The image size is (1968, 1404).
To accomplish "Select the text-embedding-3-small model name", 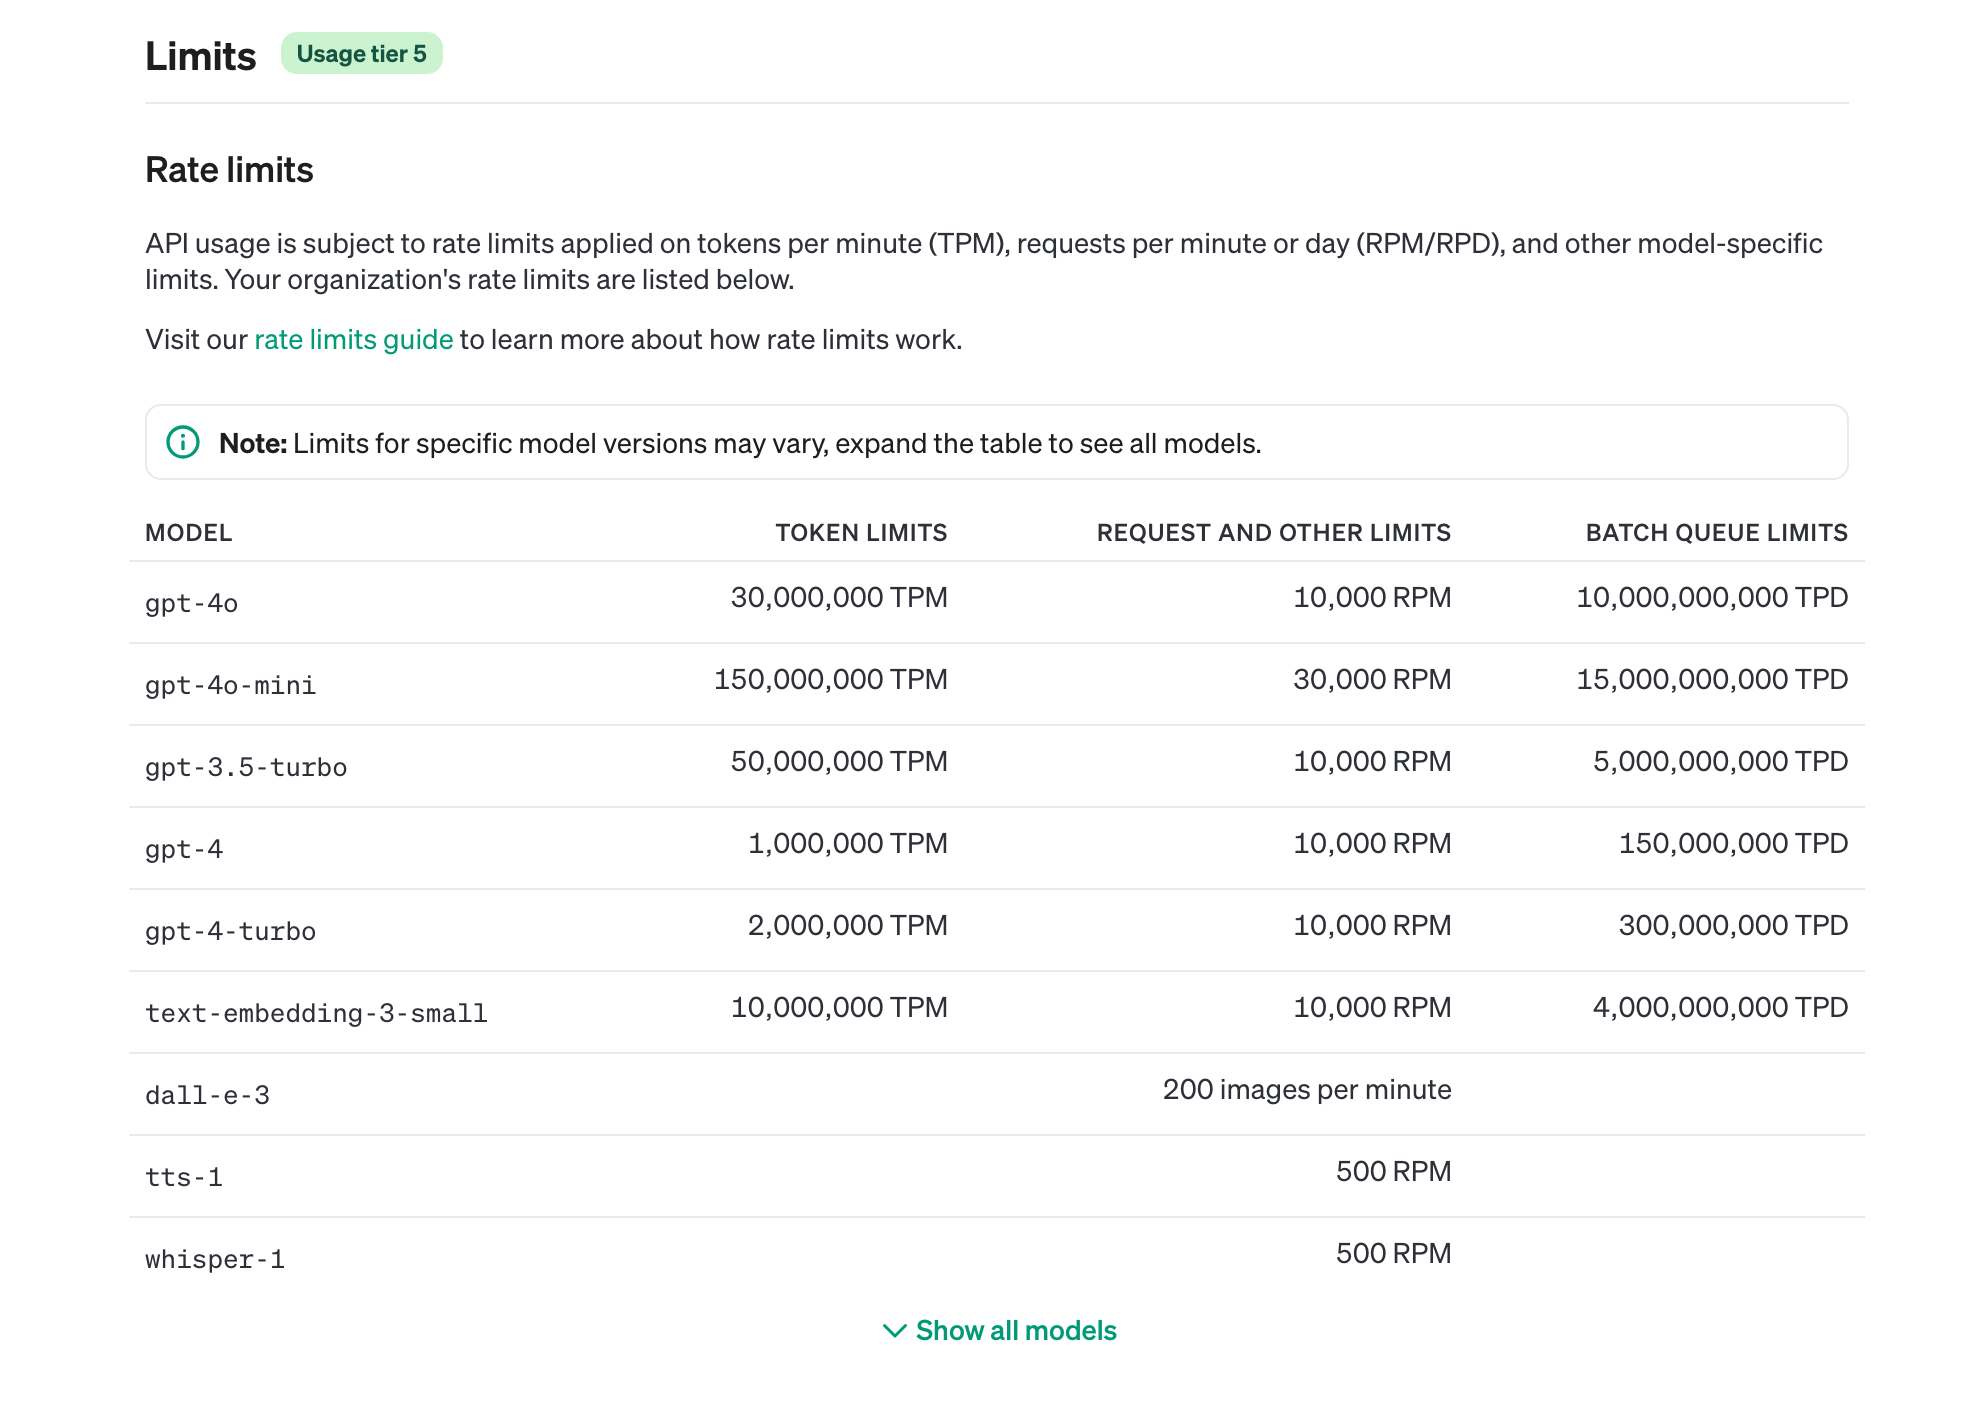I will pyautogui.click(x=316, y=1013).
